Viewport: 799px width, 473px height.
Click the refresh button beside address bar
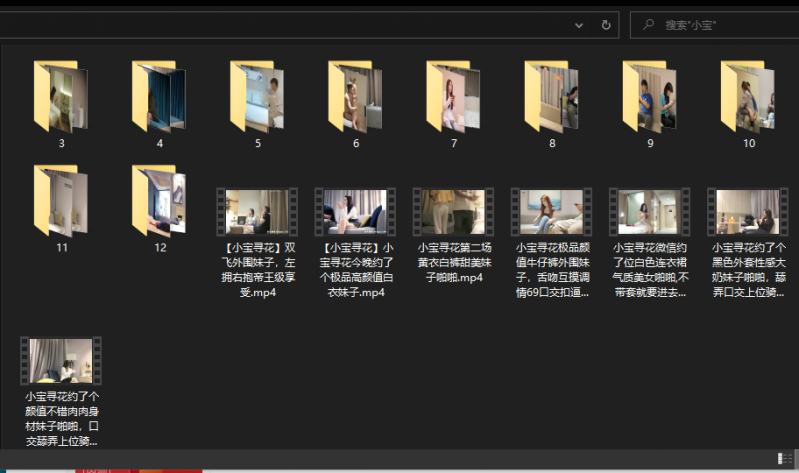pyautogui.click(x=606, y=25)
